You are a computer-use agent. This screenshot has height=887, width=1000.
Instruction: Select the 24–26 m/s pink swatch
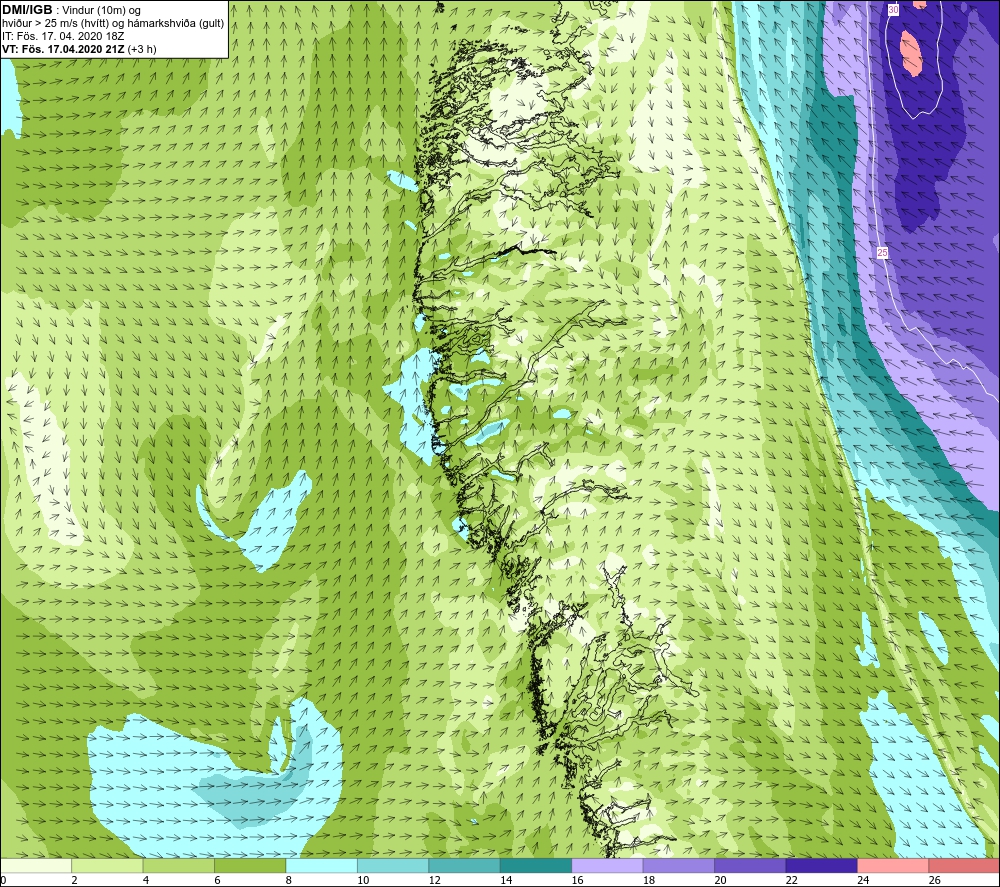pyautogui.click(x=893, y=866)
